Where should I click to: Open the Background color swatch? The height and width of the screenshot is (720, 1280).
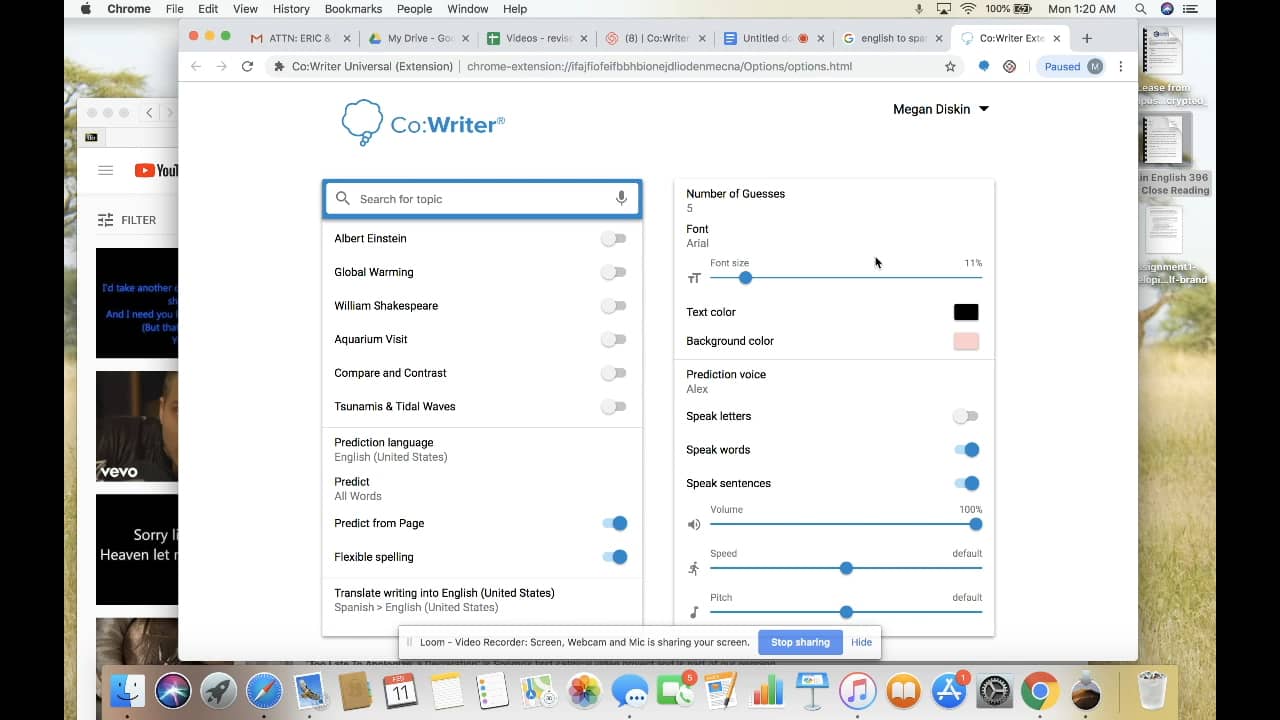tap(966, 341)
